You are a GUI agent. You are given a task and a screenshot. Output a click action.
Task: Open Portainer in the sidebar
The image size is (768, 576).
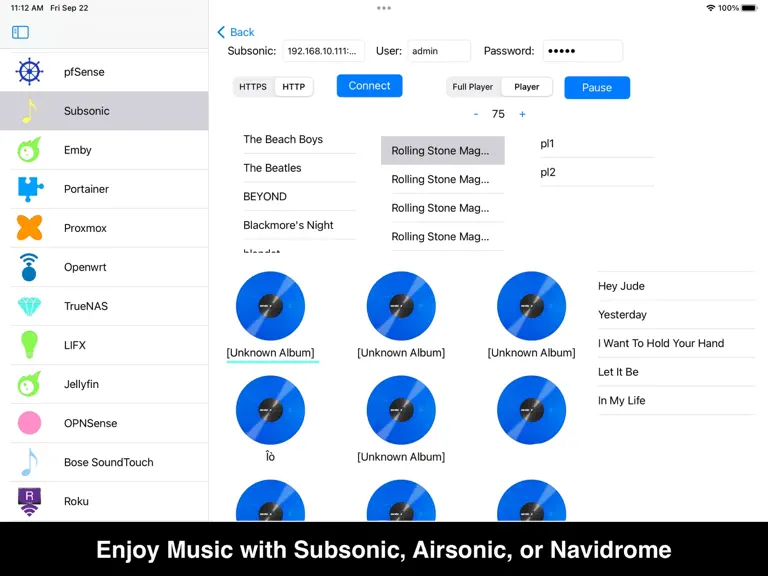[104, 189]
